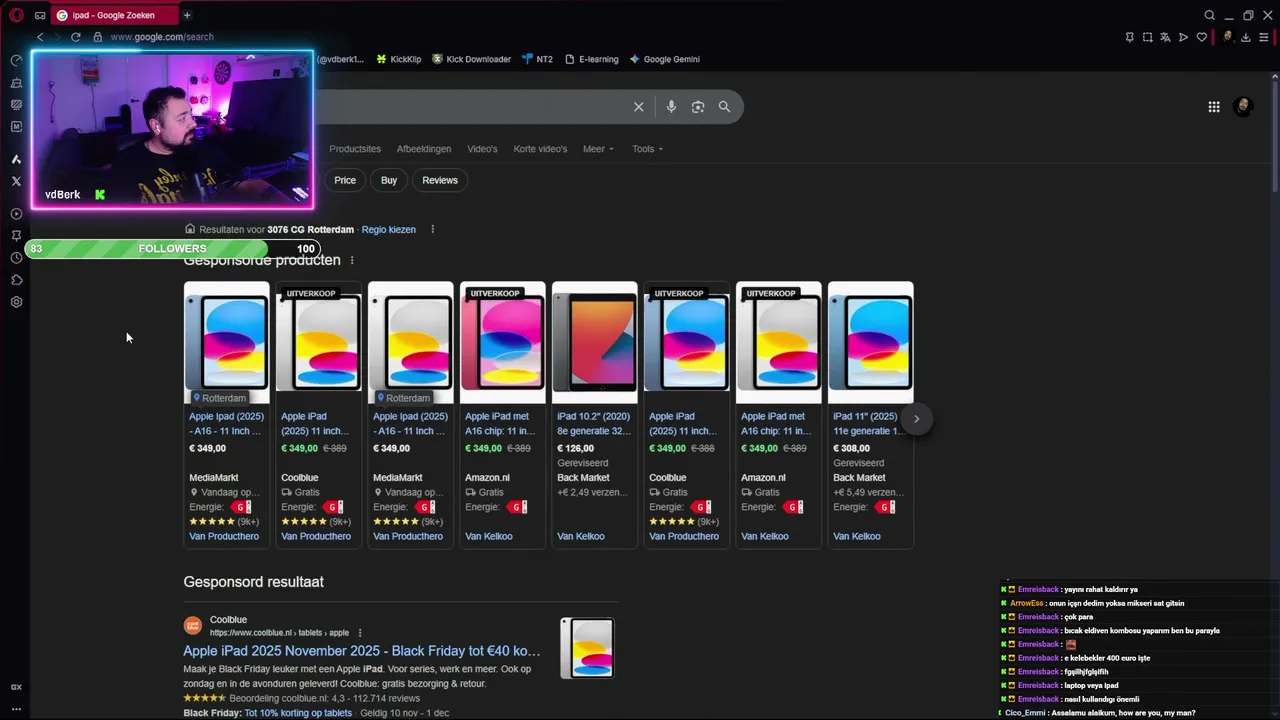
Task: Search by image with Google Lens icon
Action: click(x=698, y=107)
